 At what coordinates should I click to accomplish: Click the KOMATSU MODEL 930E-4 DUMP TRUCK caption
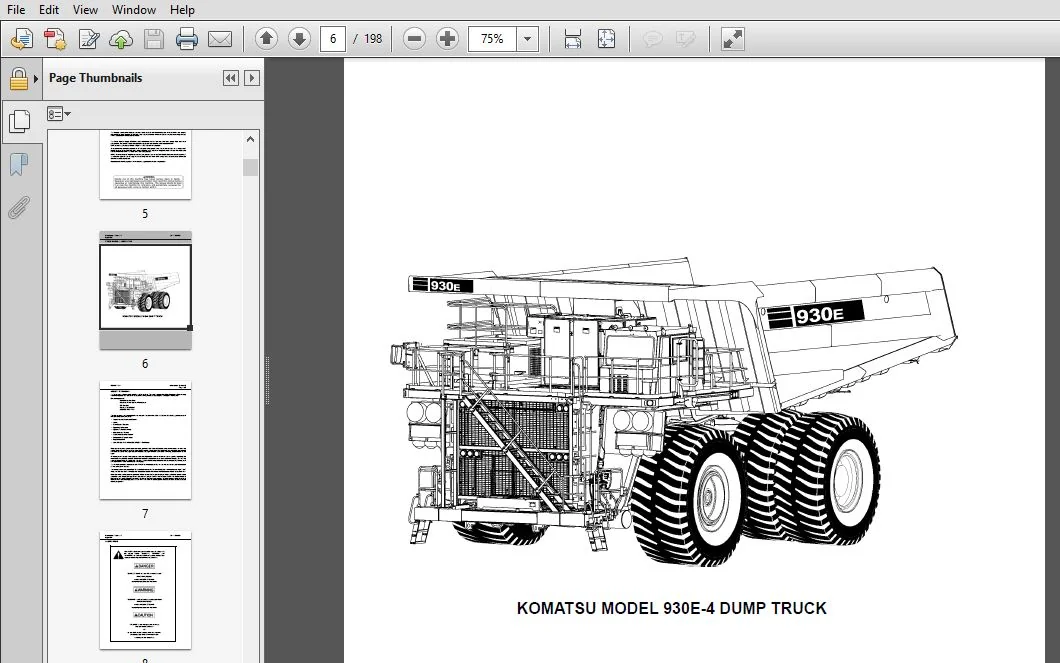[x=671, y=608]
